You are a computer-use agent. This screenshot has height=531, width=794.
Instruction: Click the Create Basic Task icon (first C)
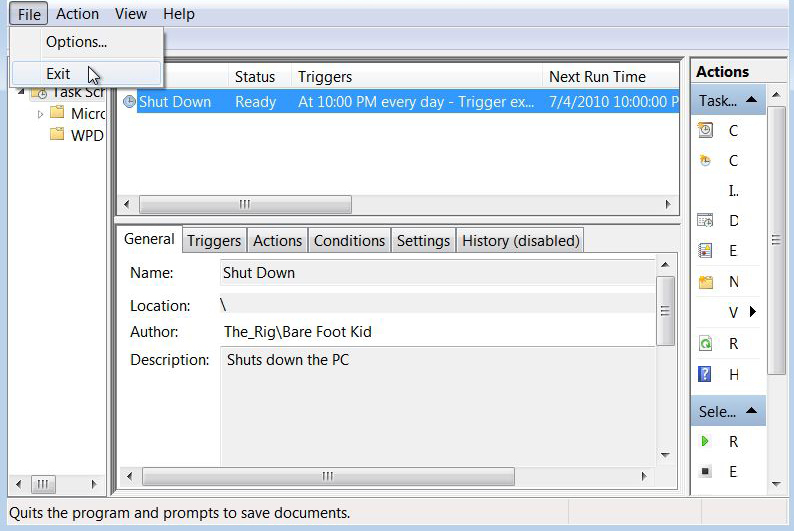click(705, 130)
